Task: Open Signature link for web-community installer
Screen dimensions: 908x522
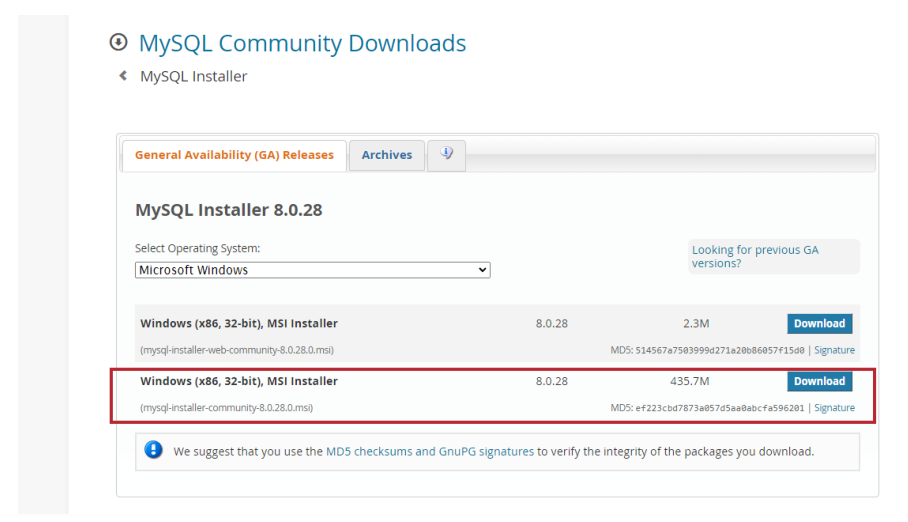Action: pos(834,350)
